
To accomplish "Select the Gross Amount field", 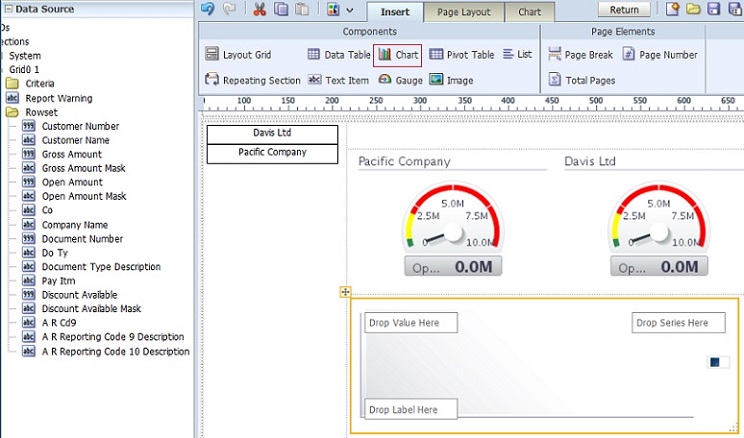I will coord(62,154).
